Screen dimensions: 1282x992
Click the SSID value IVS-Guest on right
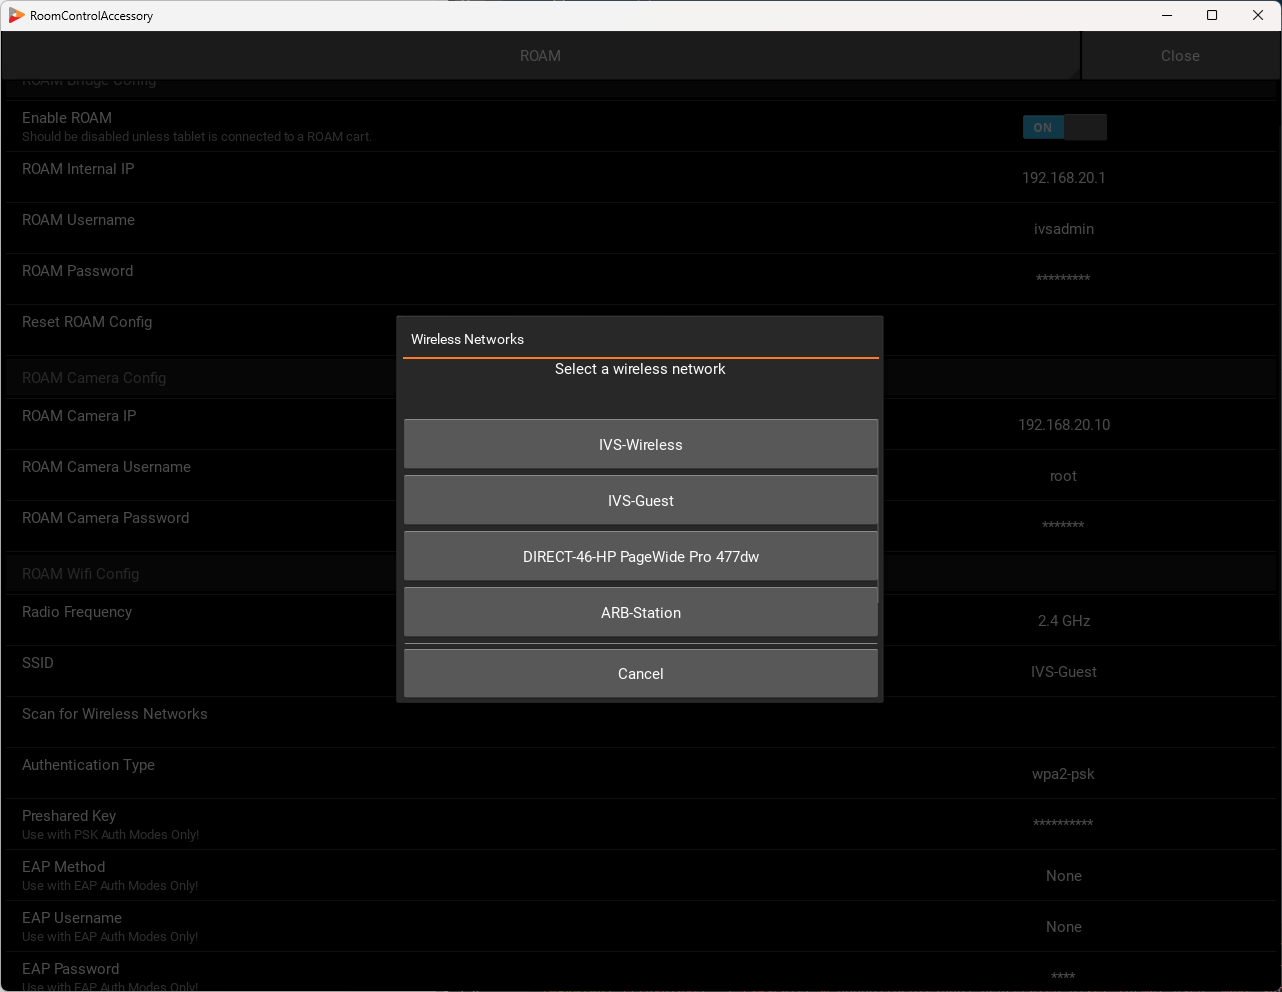point(1063,672)
